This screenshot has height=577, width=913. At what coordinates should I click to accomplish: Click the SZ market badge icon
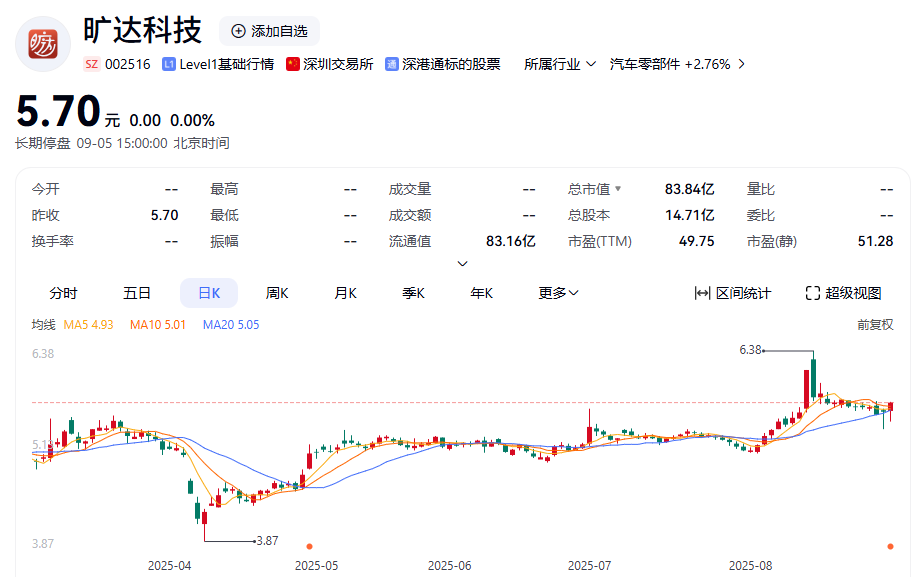click(91, 64)
